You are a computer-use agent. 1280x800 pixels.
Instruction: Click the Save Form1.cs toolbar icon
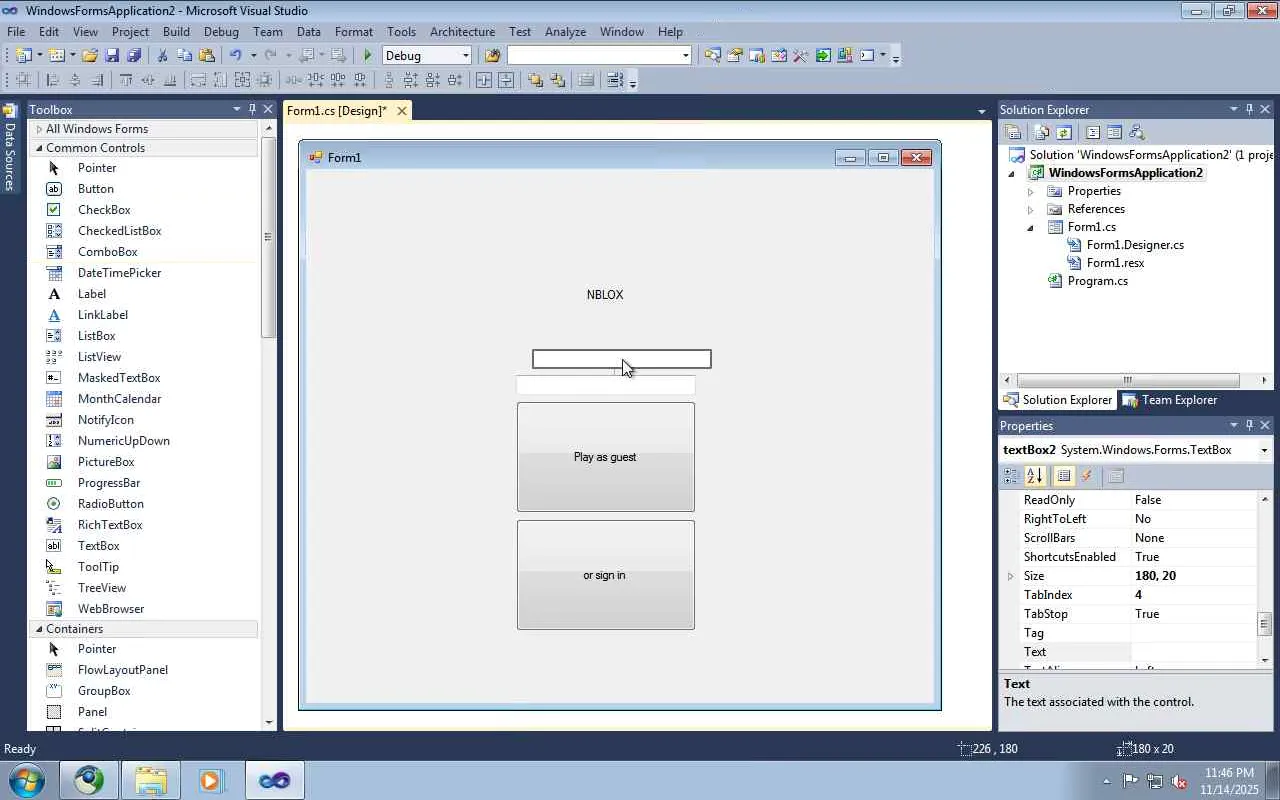tap(112, 56)
